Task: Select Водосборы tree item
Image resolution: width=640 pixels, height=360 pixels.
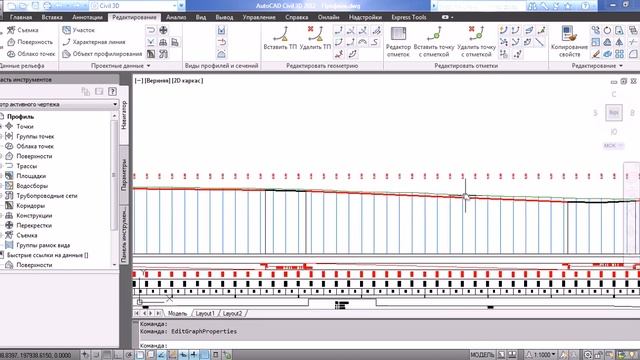Action: point(32,186)
